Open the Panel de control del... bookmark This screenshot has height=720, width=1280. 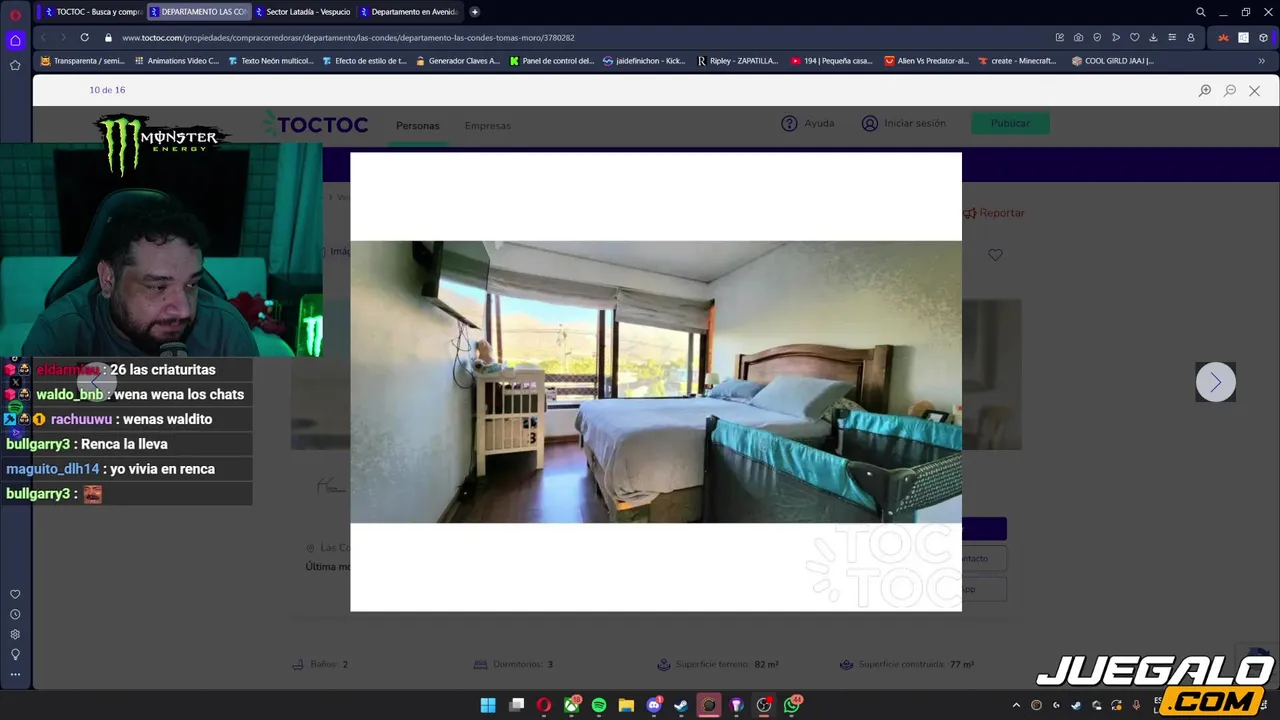[x=551, y=61]
